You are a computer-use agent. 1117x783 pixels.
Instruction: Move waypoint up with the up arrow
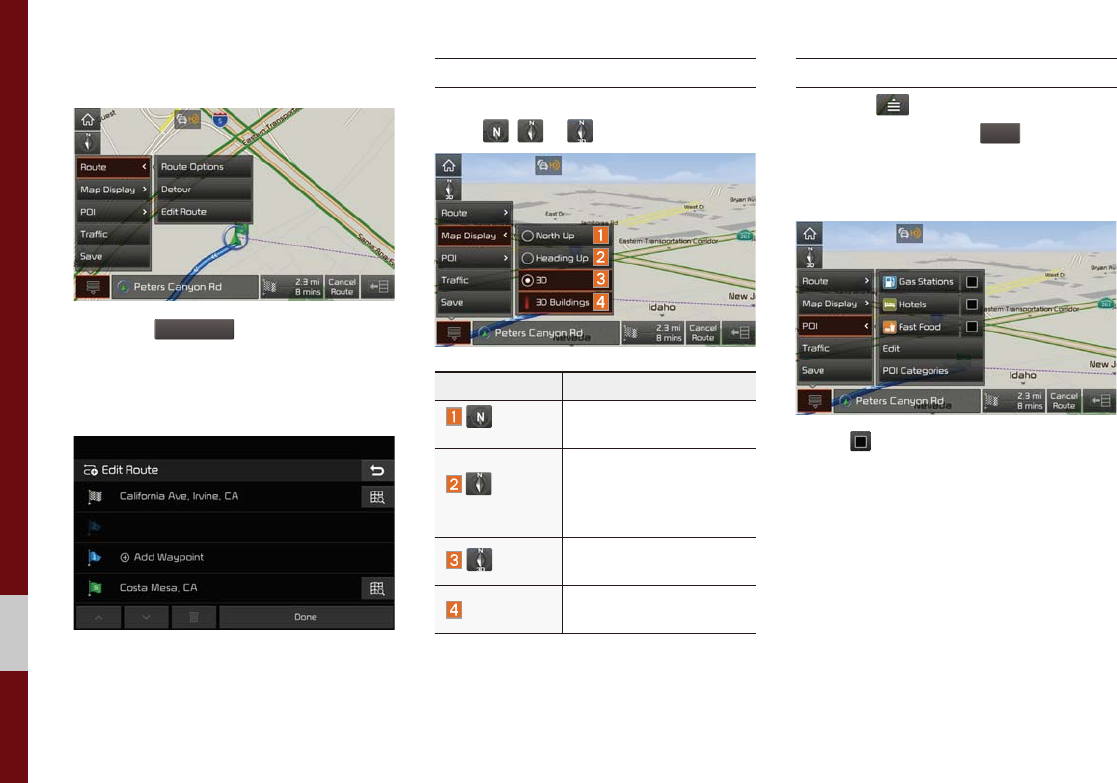98,617
